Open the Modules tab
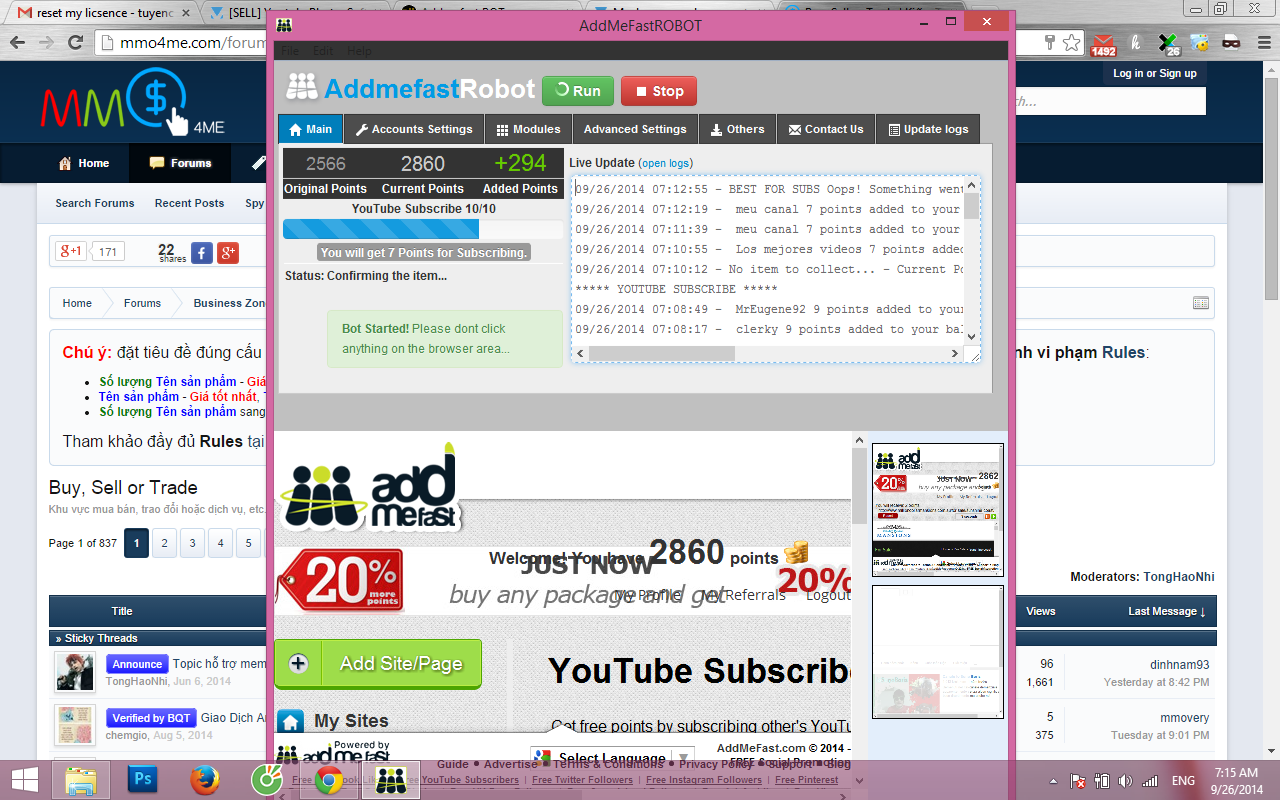Screen dimensions: 1280x800 pyautogui.click(x=529, y=129)
